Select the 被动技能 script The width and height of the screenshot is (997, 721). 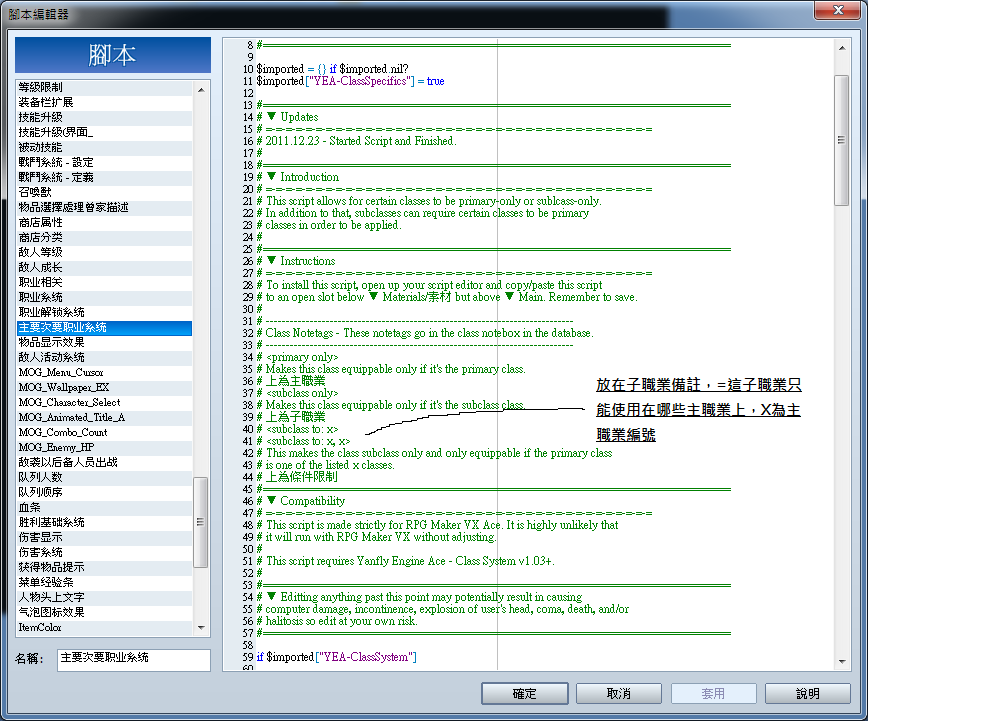(104, 147)
